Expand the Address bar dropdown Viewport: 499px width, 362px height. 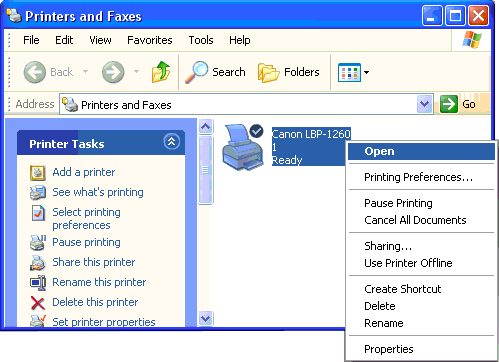424,104
